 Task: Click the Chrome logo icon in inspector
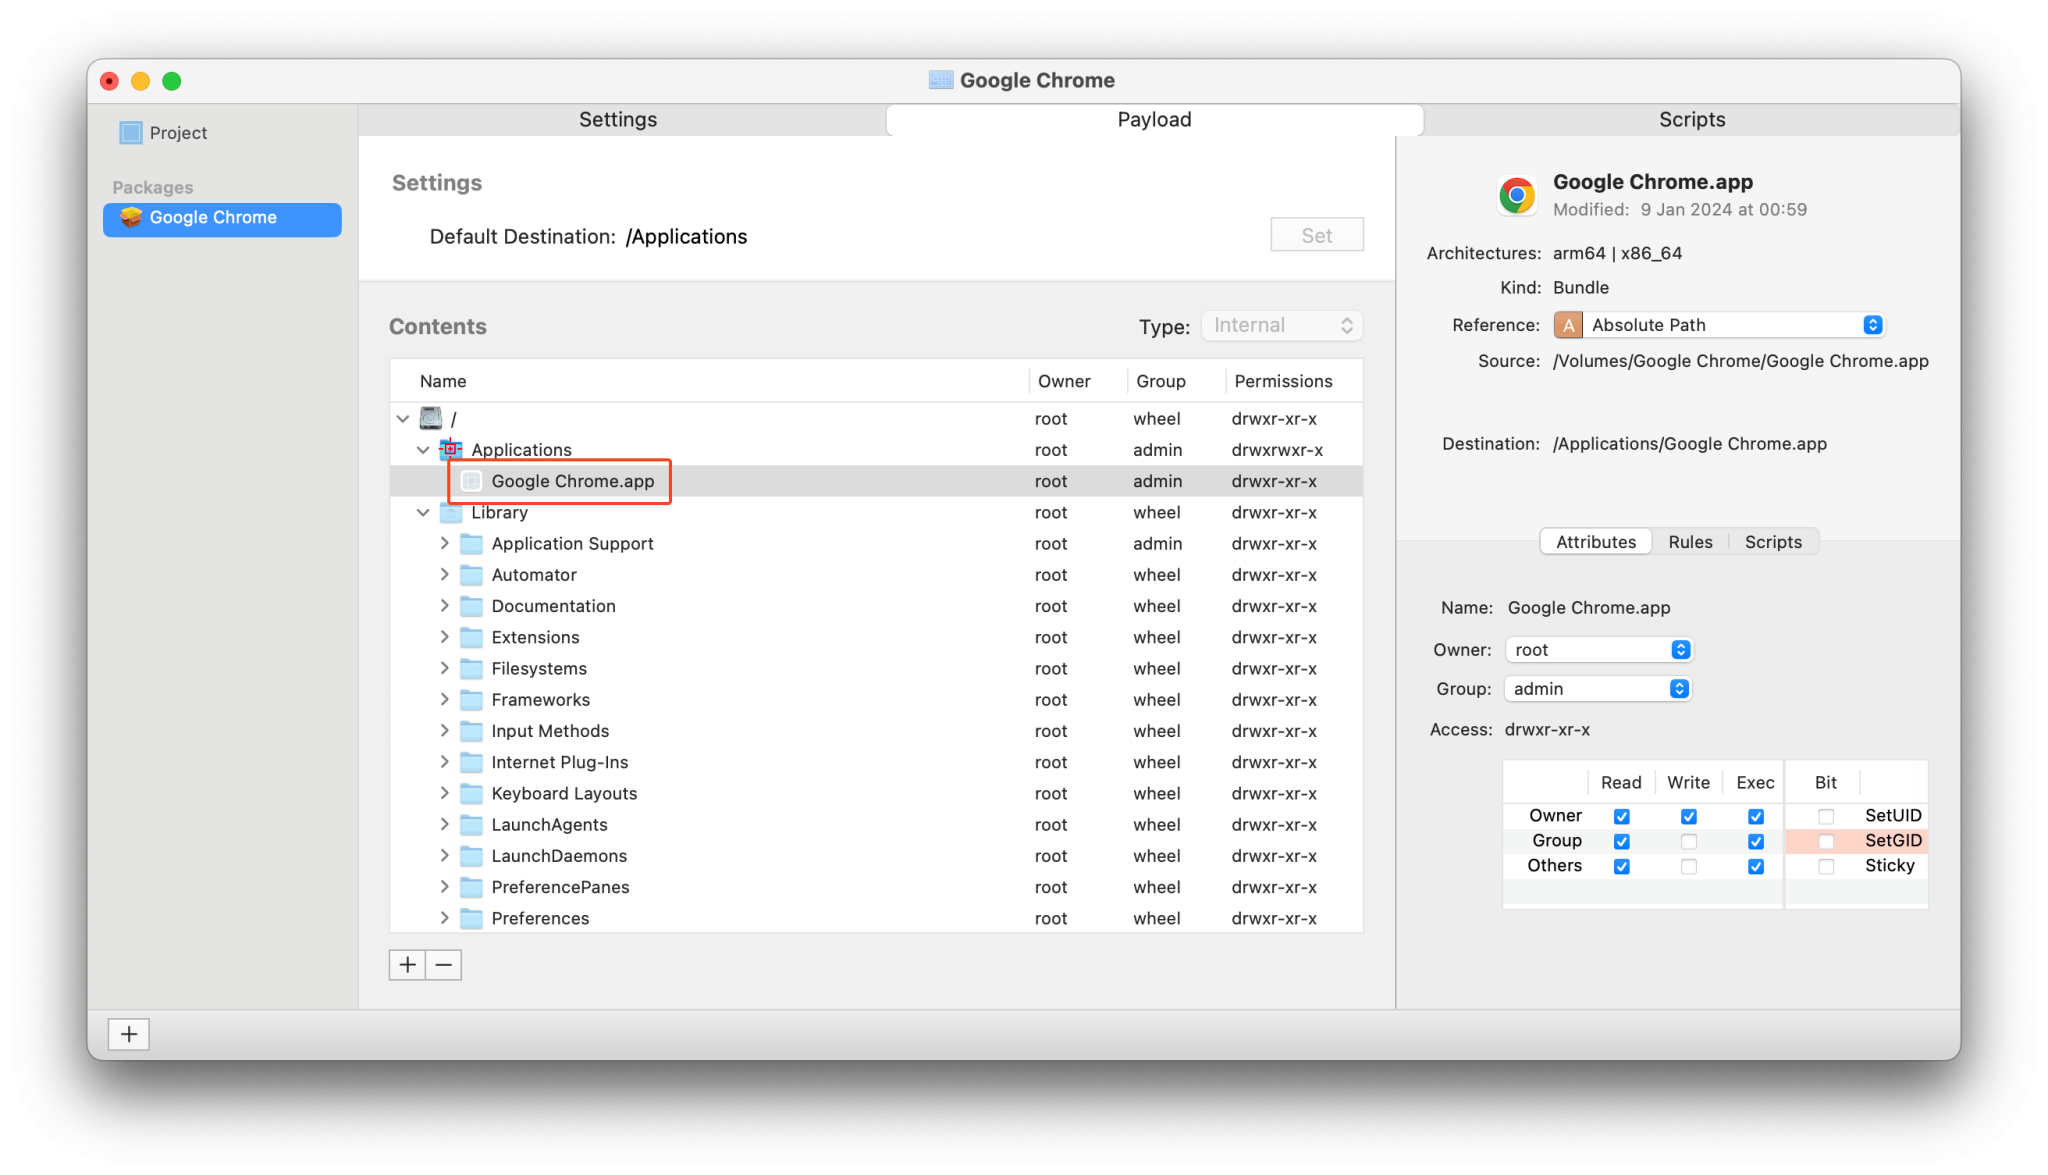[1516, 195]
